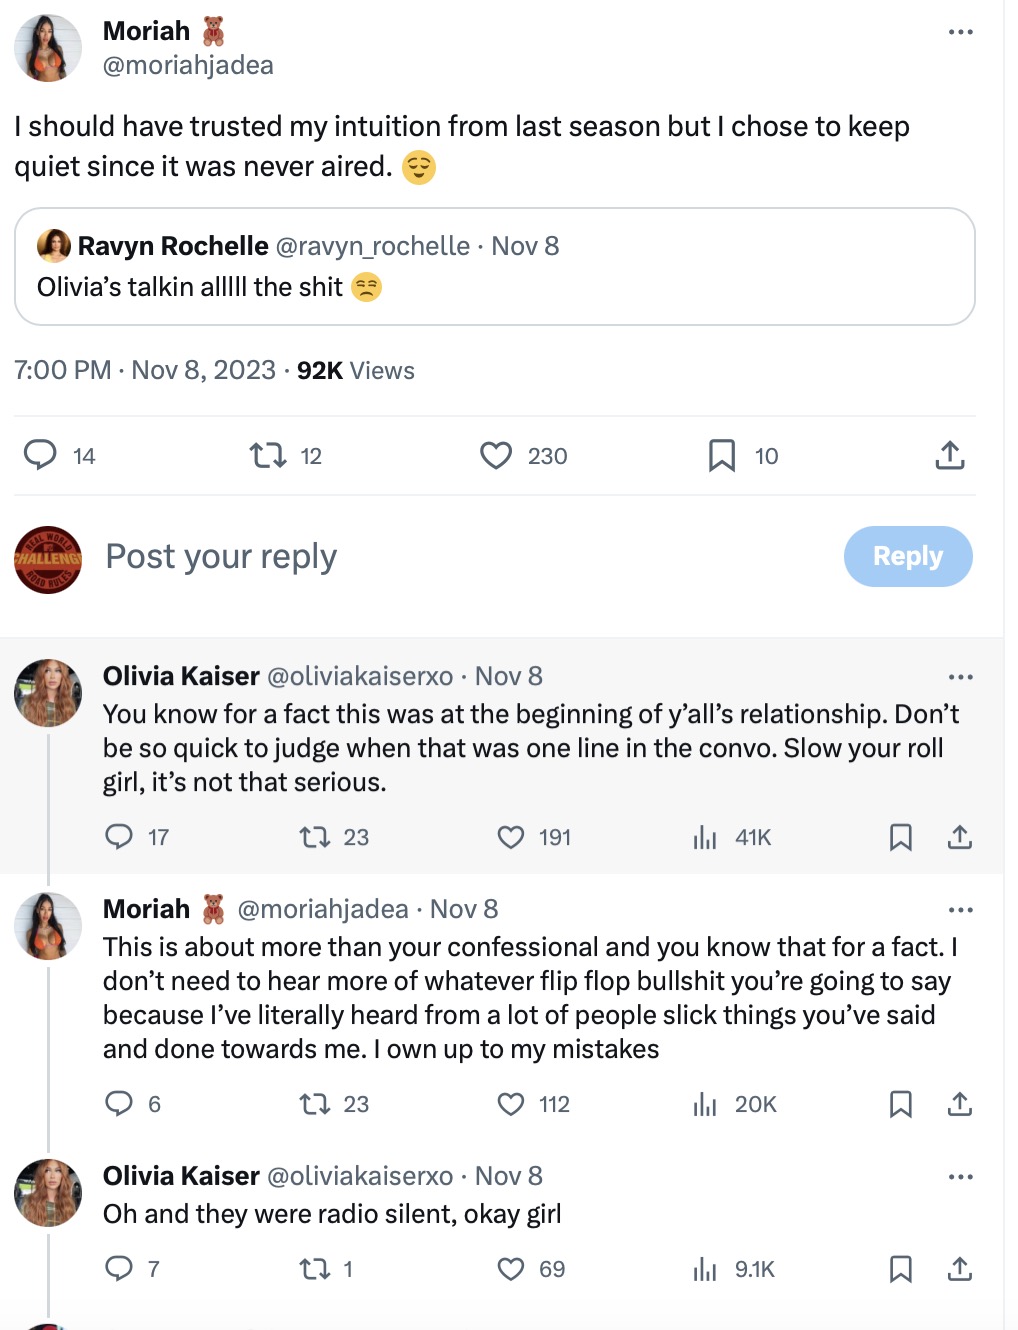Screen dimensions: 1018x1330
Task: Reply to Olivia's 'radio silent' tweet
Action: click(x=119, y=1269)
